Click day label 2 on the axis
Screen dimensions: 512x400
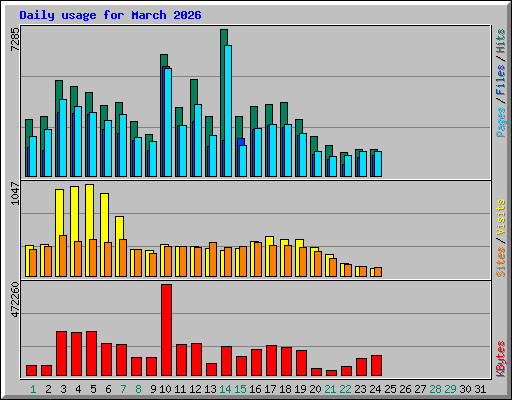pyautogui.click(x=48, y=389)
